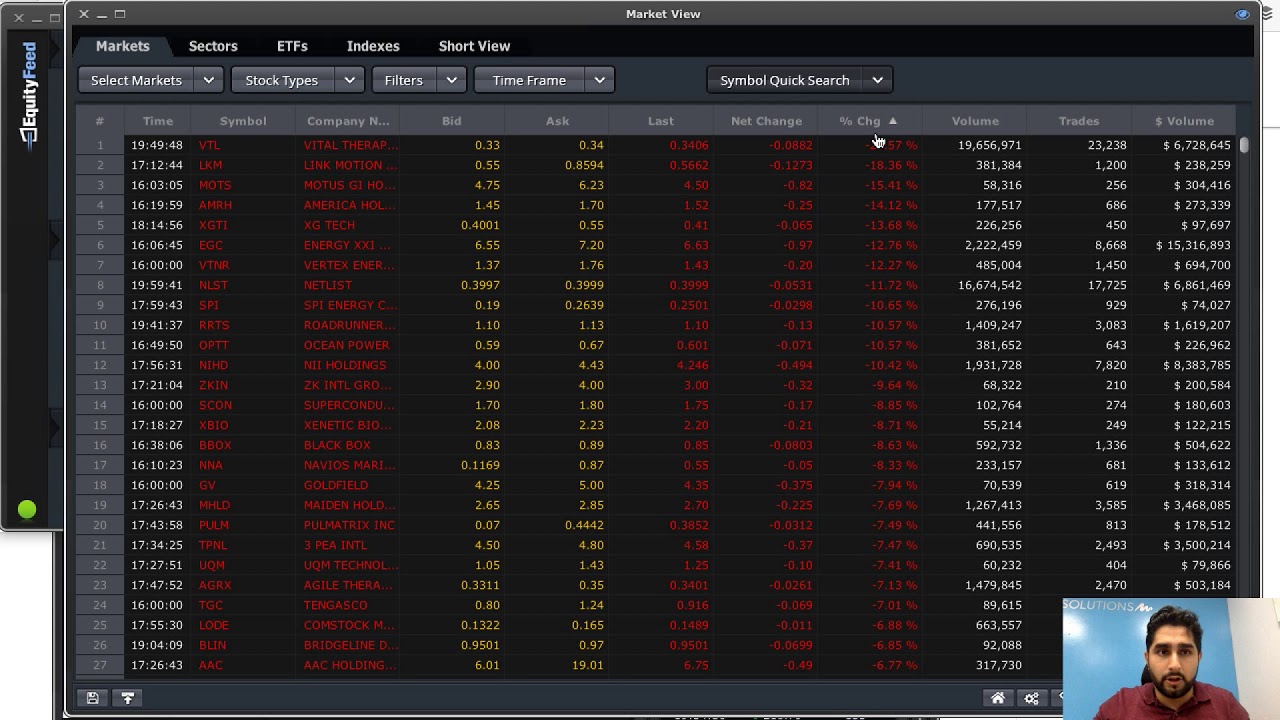Viewport: 1280px width, 720px height.
Task: Sort by the Company Name column header
Action: click(348, 121)
